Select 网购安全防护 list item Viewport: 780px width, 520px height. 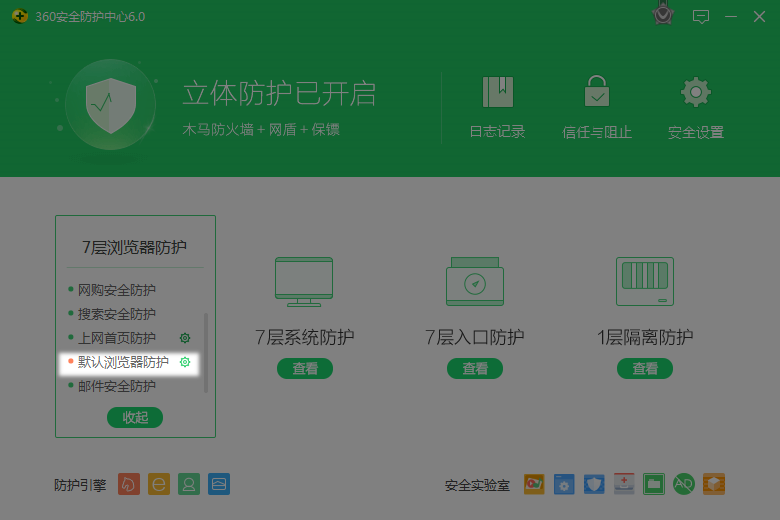click(117, 290)
